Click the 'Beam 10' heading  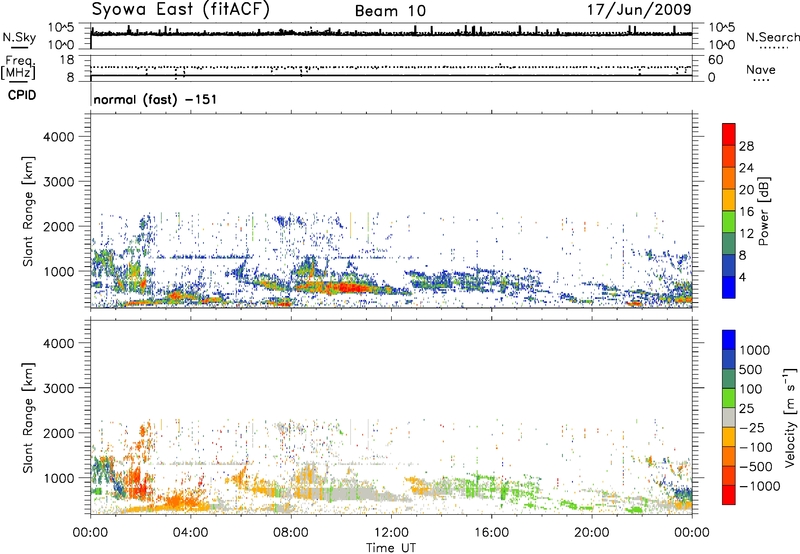(x=390, y=11)
